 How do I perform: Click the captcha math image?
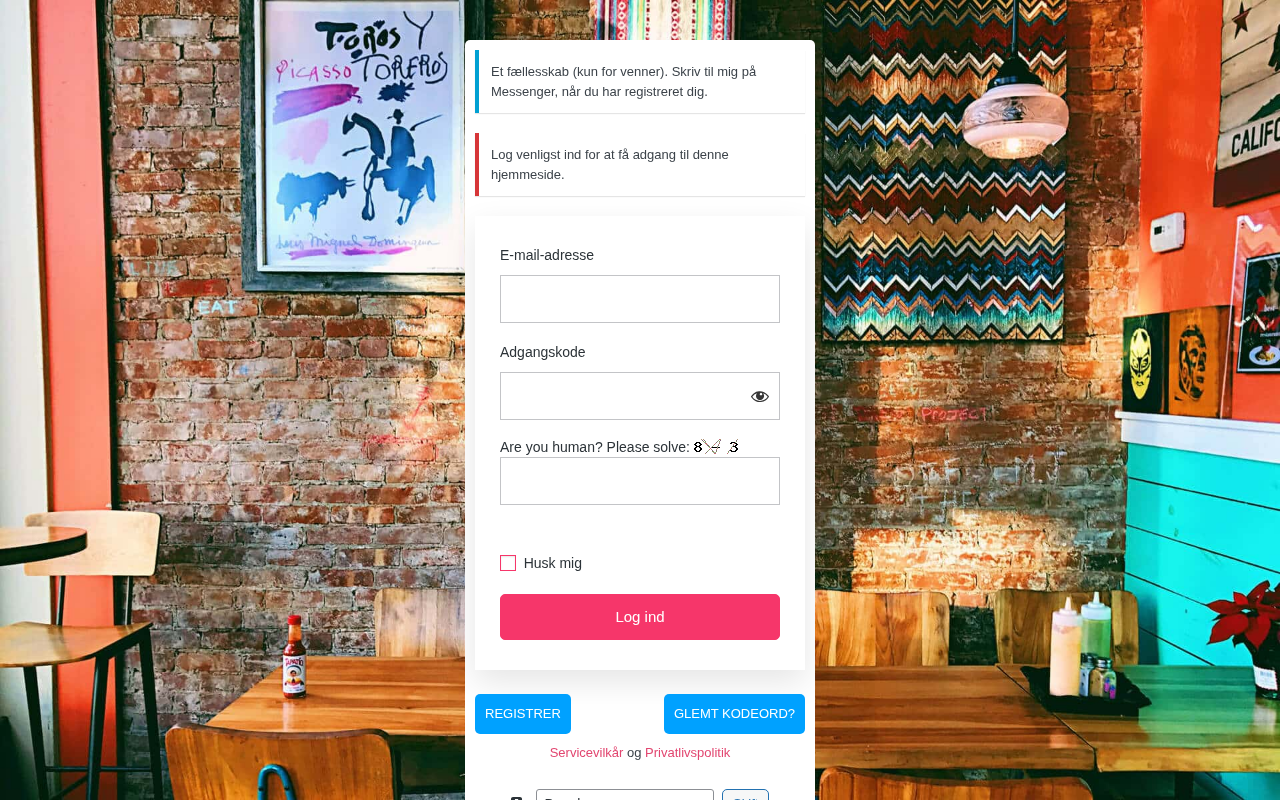point(716,447)
